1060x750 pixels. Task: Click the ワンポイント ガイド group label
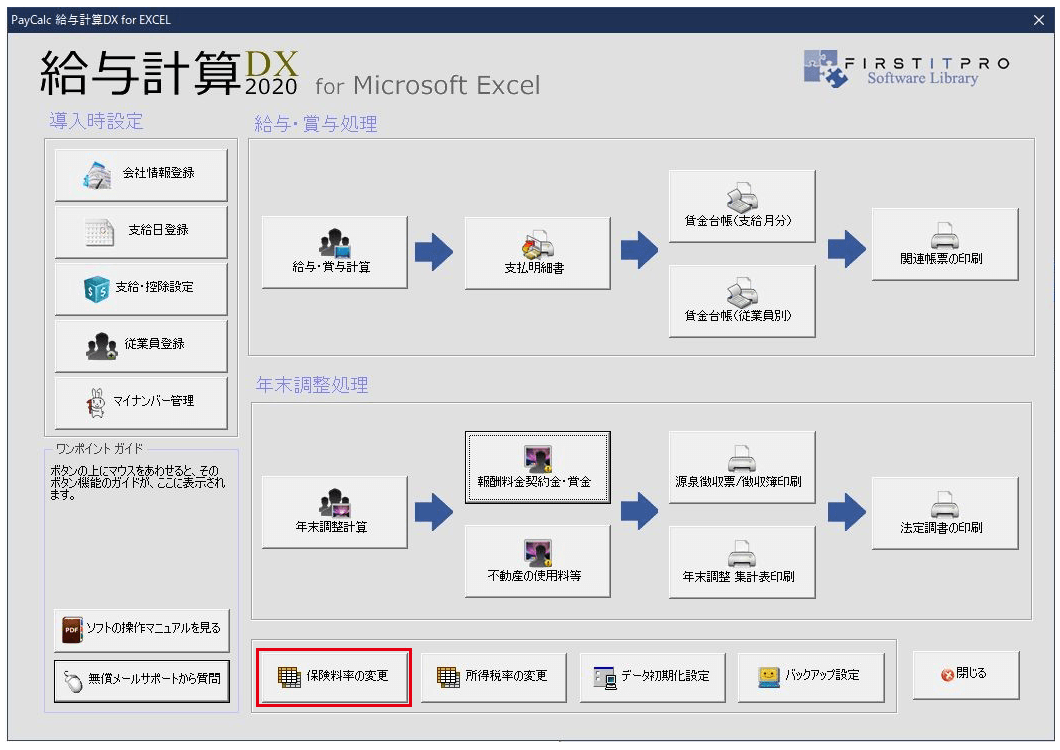[x=99, y=449]
